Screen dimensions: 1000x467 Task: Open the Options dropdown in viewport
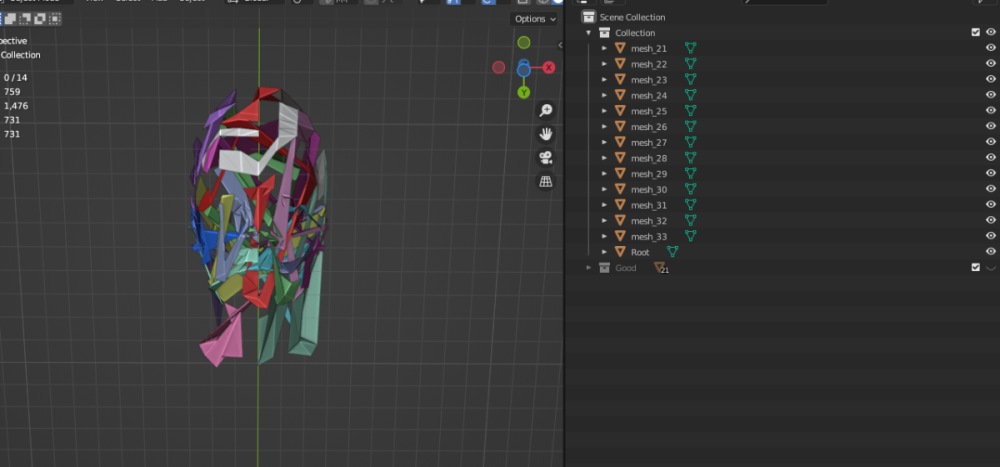pos(535,19)
